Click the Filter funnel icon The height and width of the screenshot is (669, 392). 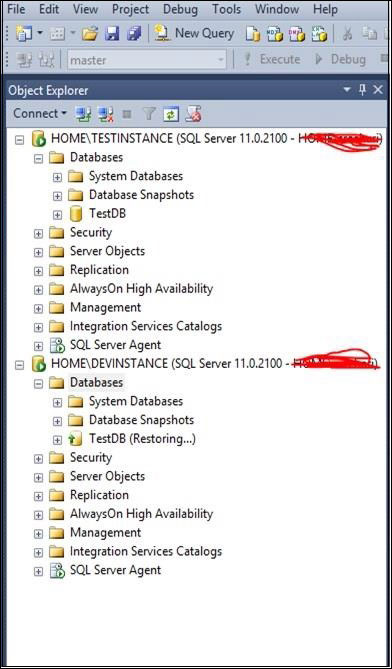tap(149, 114)
